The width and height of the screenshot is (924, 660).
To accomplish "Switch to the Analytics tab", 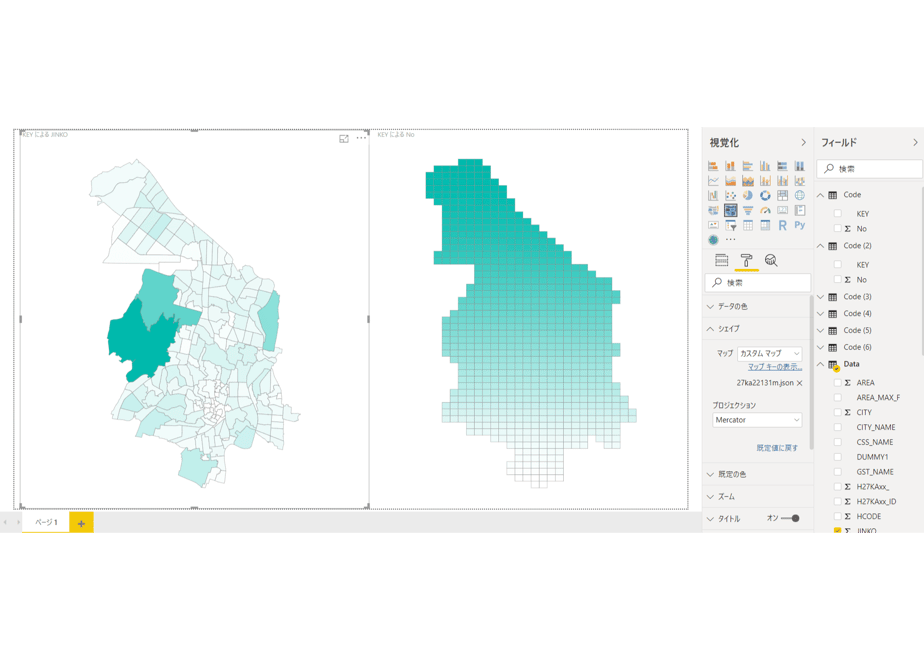I will [x=771, y=260].
